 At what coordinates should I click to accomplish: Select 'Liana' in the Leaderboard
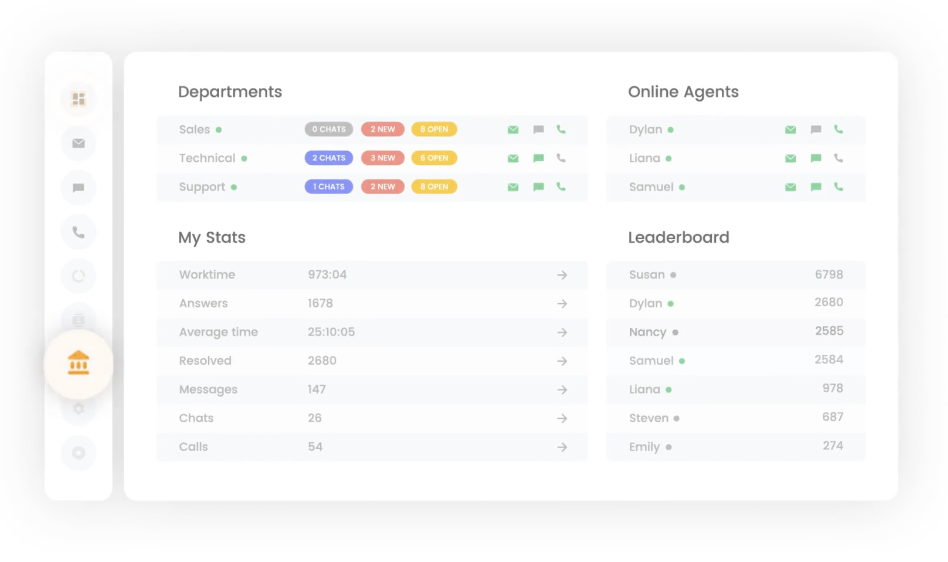tap(644, 390)
